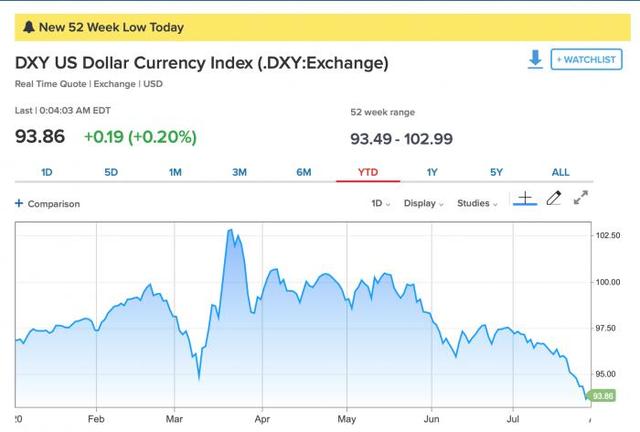Open the 1D interval dropdown

click(380, 203)
